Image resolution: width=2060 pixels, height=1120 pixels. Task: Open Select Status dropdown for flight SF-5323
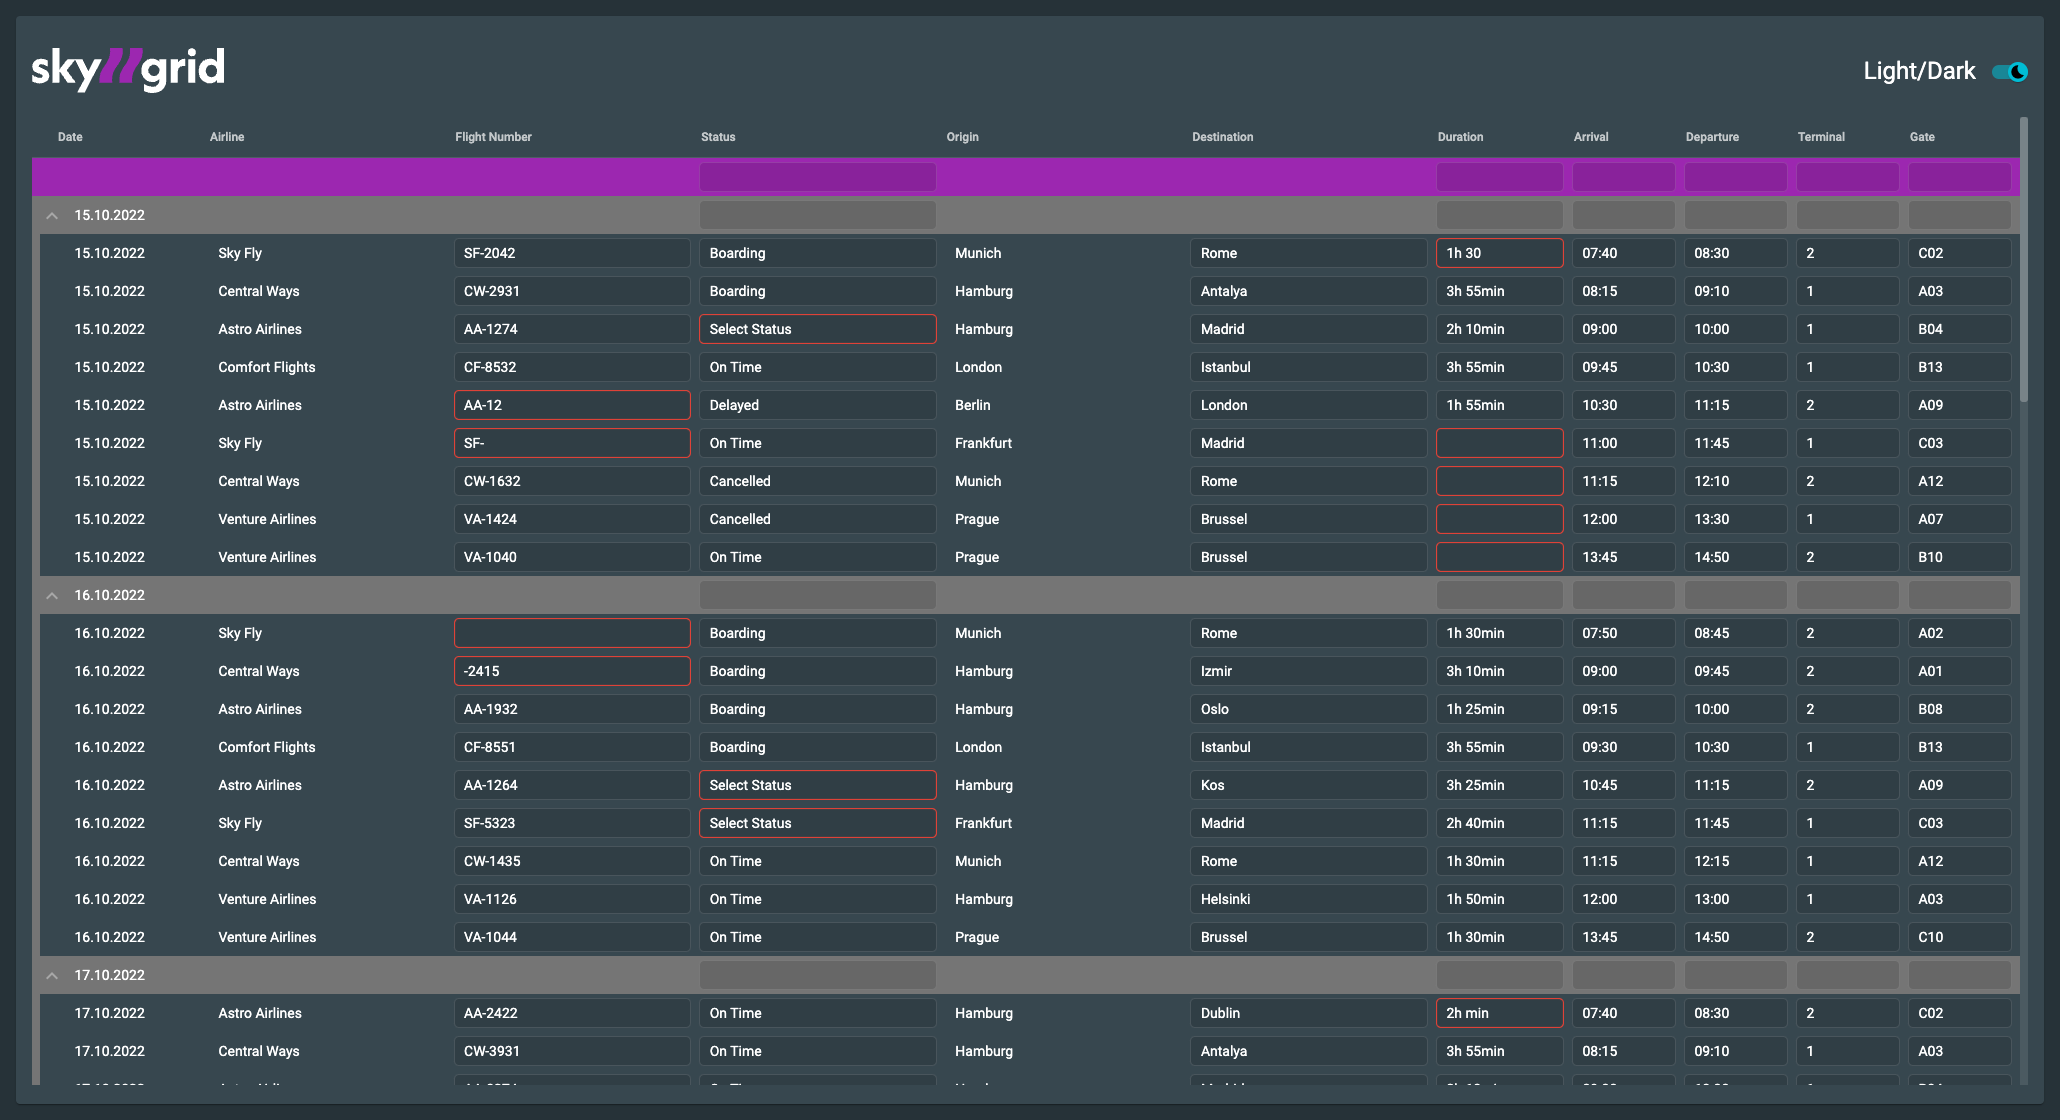(x=817, y=822)
